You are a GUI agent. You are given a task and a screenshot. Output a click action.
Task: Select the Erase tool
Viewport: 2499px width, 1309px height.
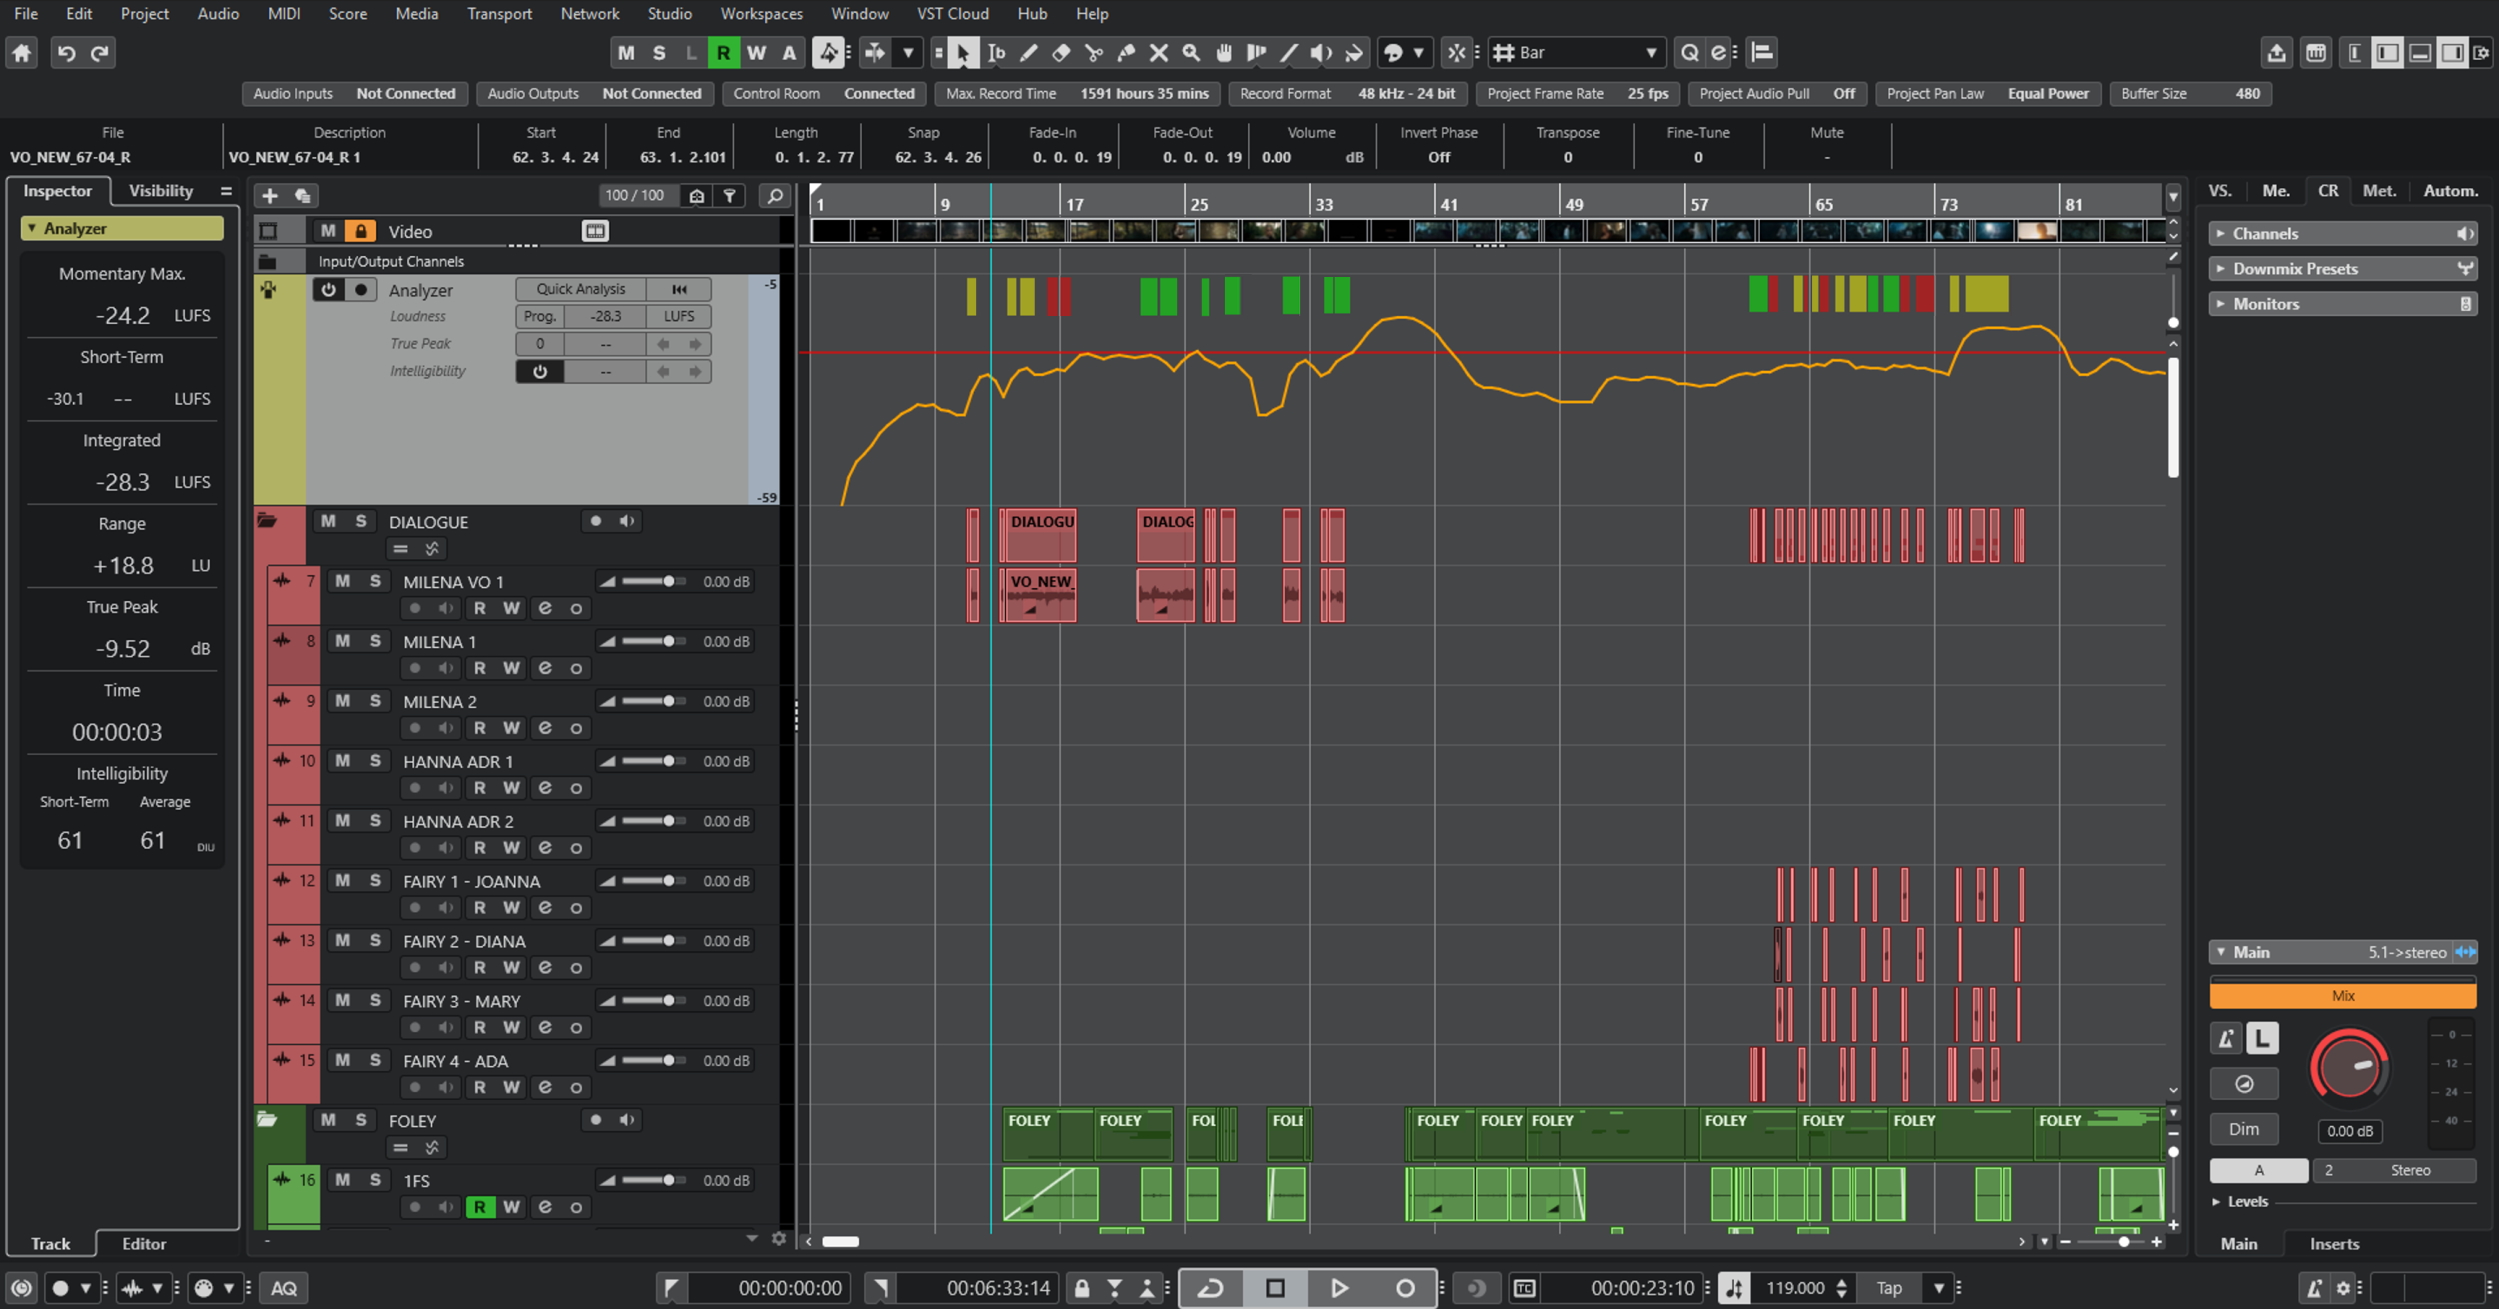coord(1061,53)
